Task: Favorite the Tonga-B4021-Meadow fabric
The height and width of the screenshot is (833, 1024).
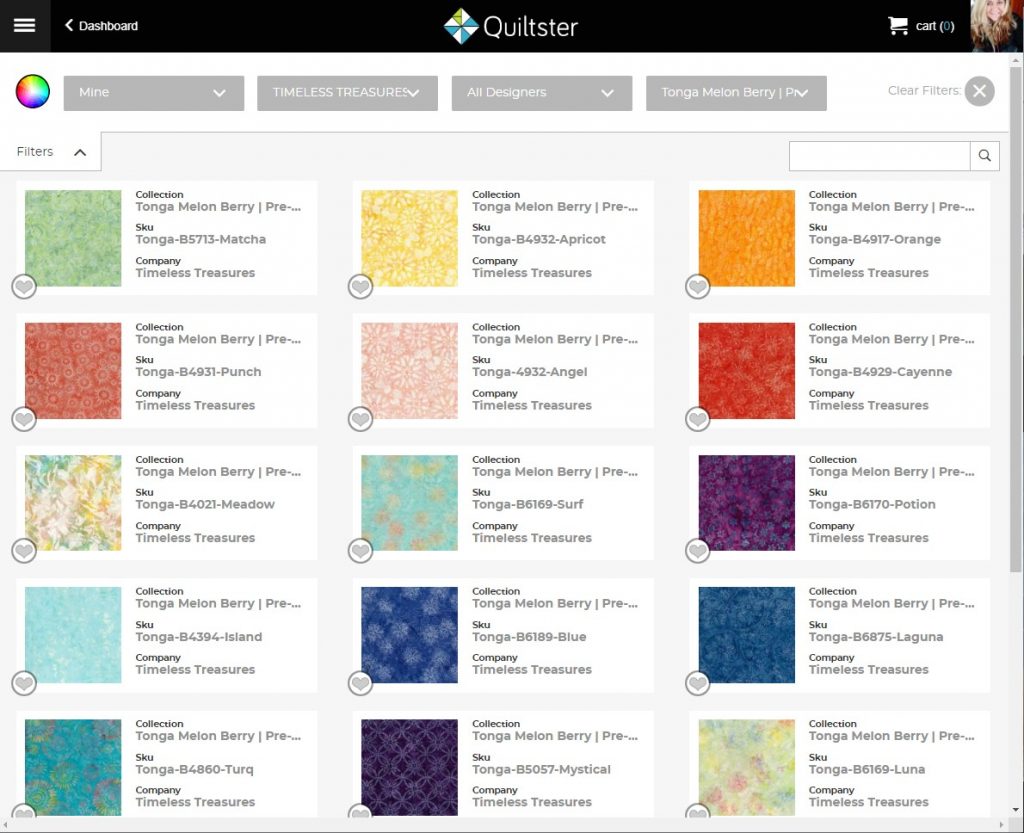Action: 24,551
